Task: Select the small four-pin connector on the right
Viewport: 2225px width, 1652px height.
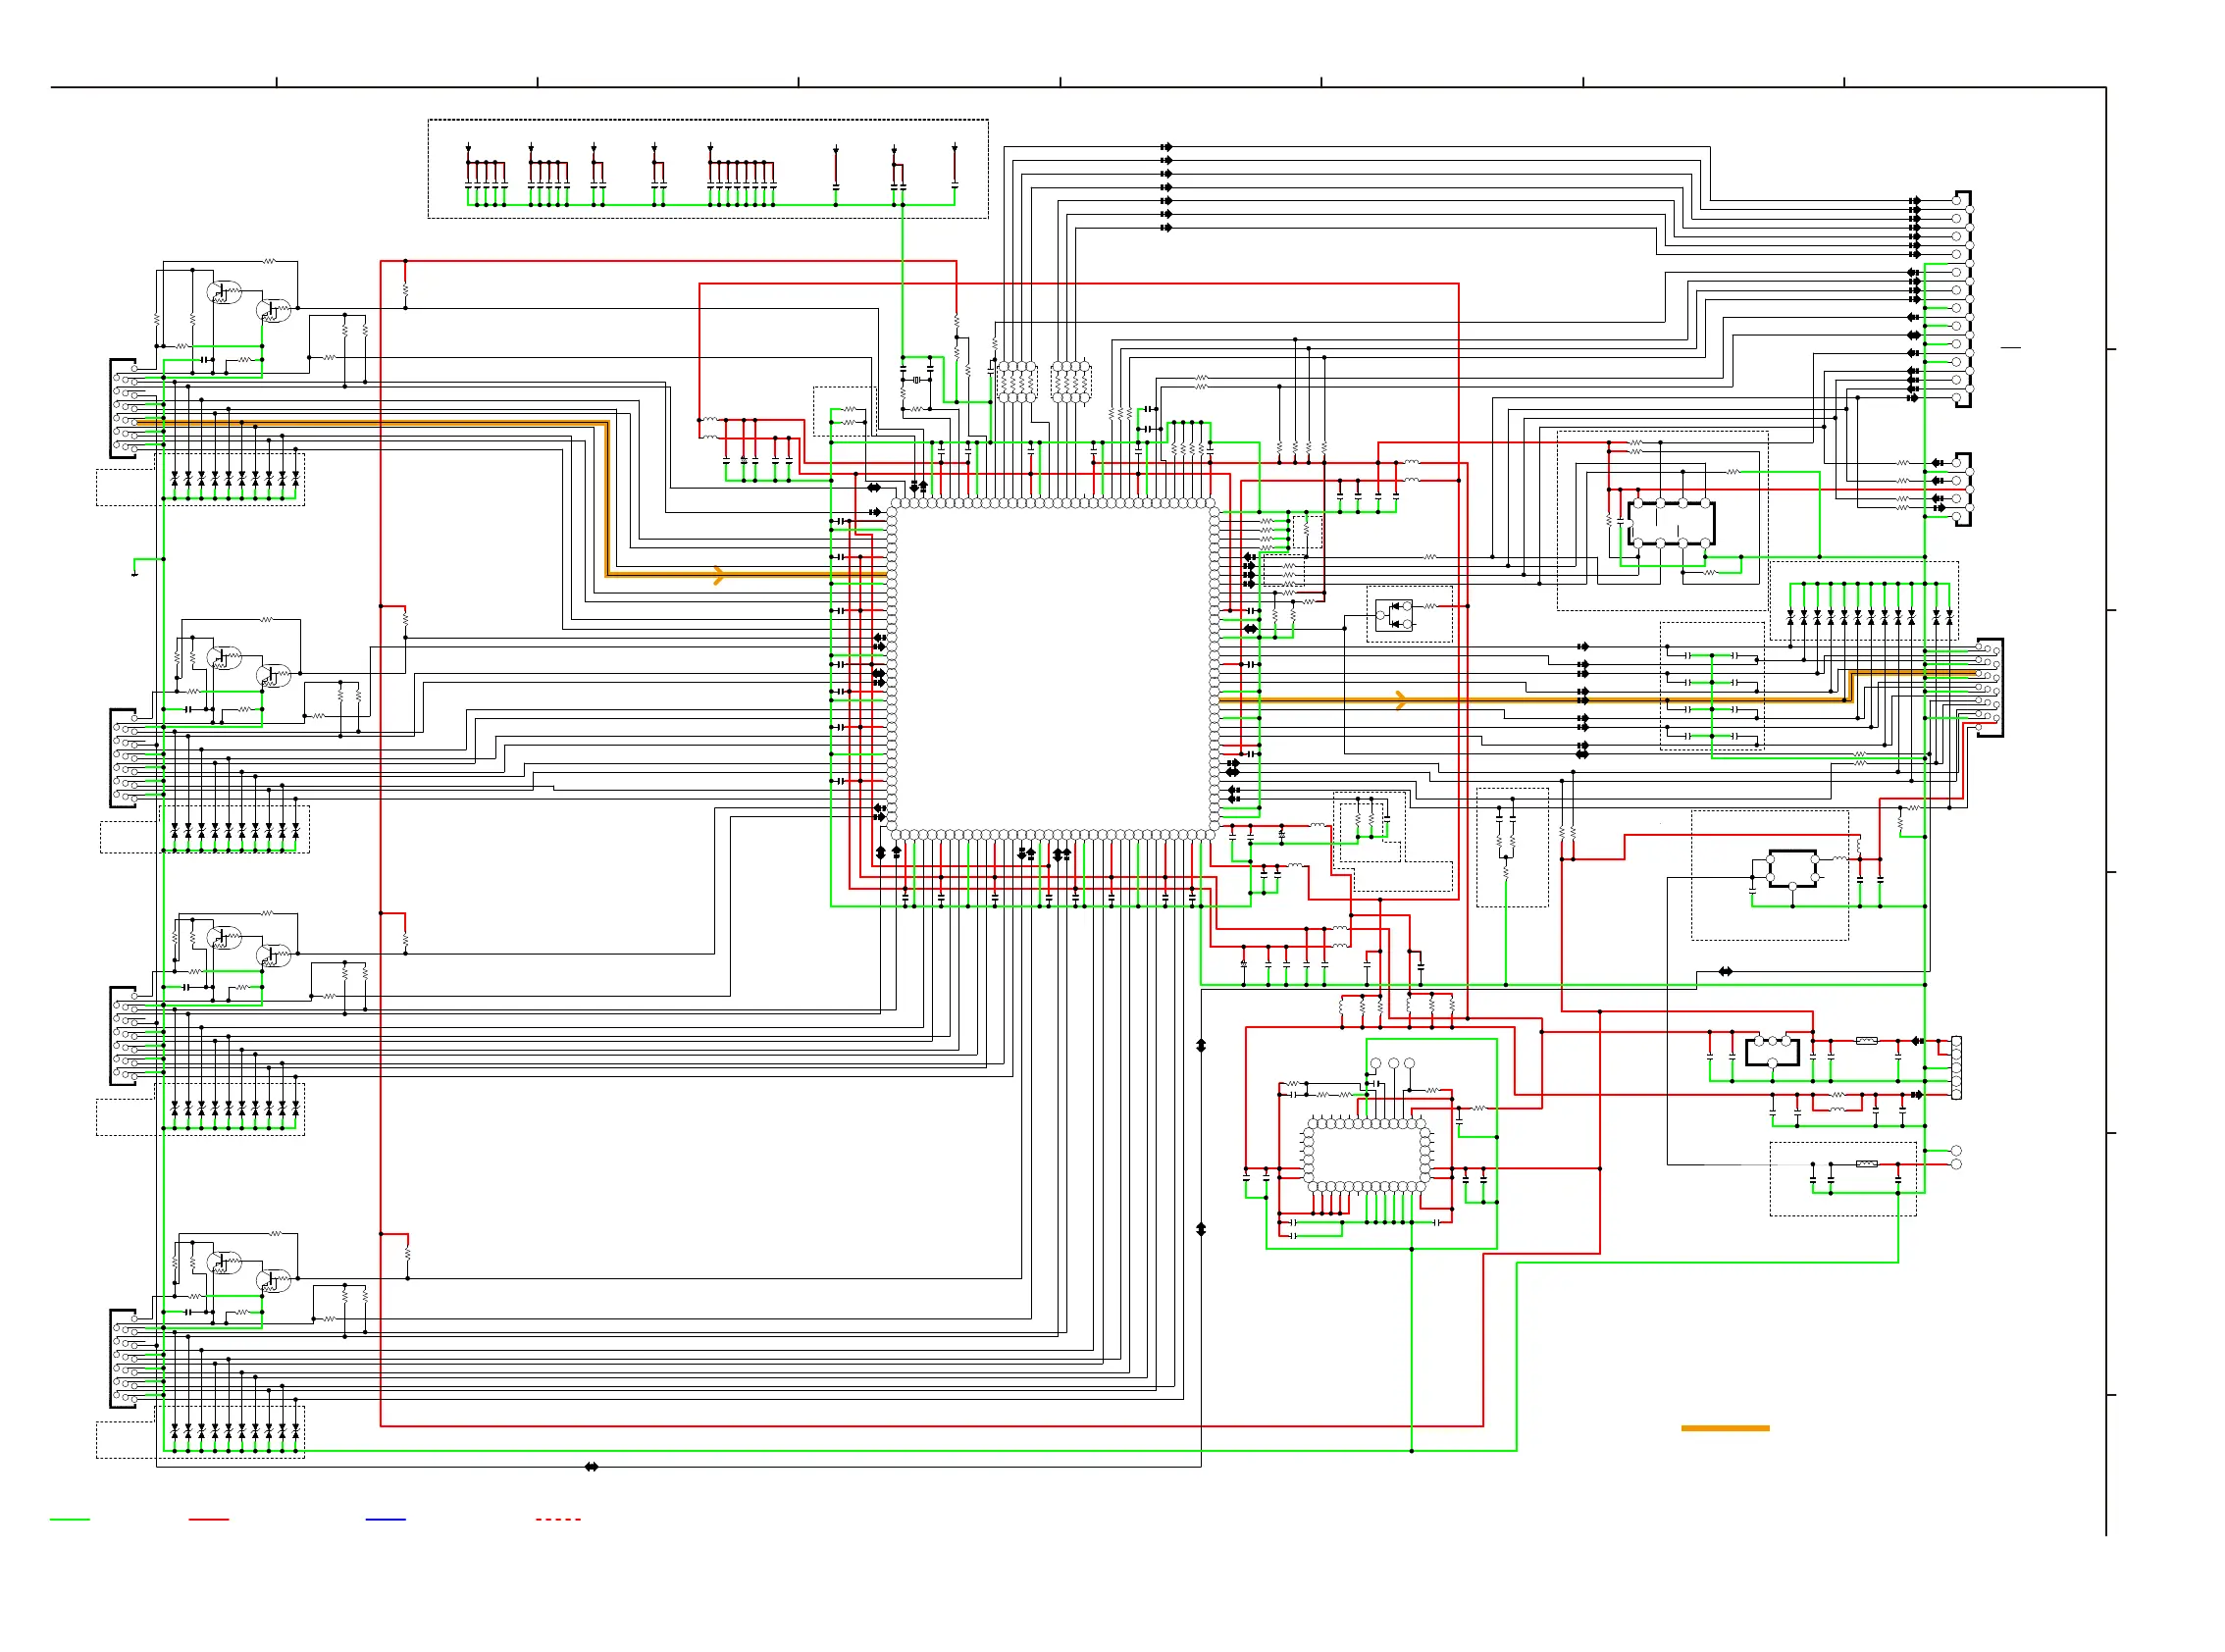Action: [1963, 489]
